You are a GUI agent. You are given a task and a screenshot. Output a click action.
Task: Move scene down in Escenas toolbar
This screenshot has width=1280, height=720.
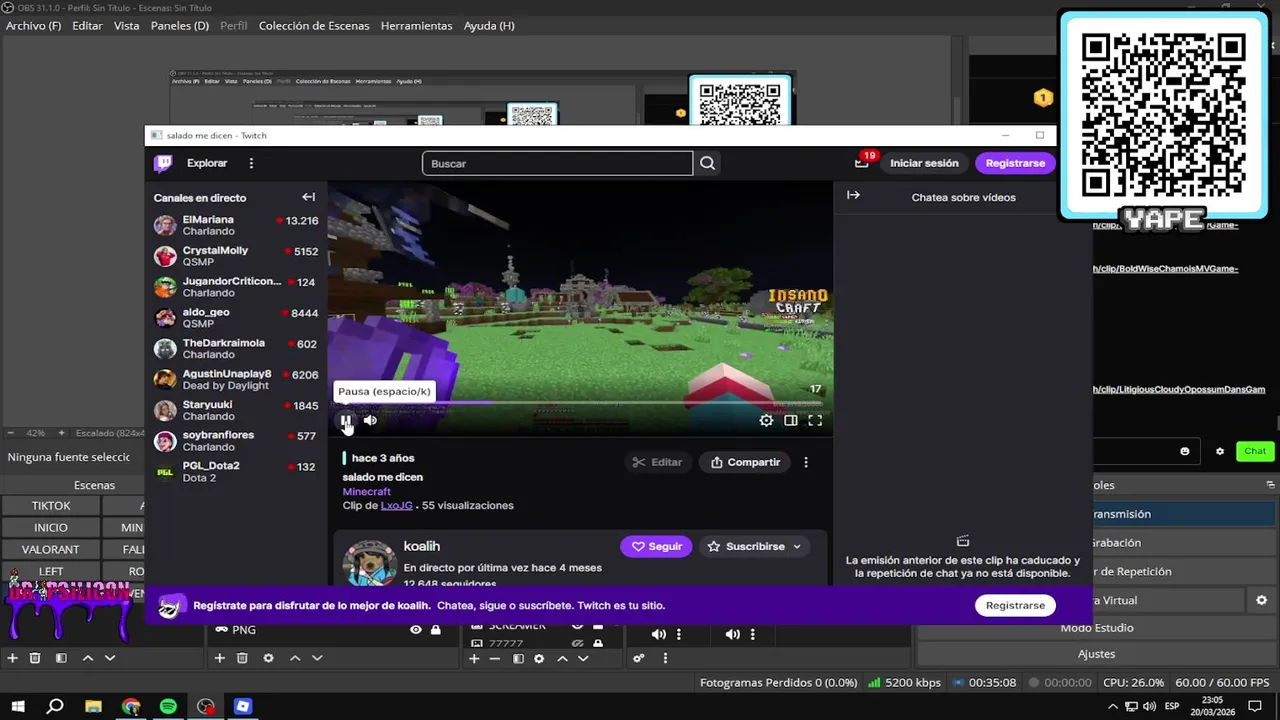click(x=110, y=658)
